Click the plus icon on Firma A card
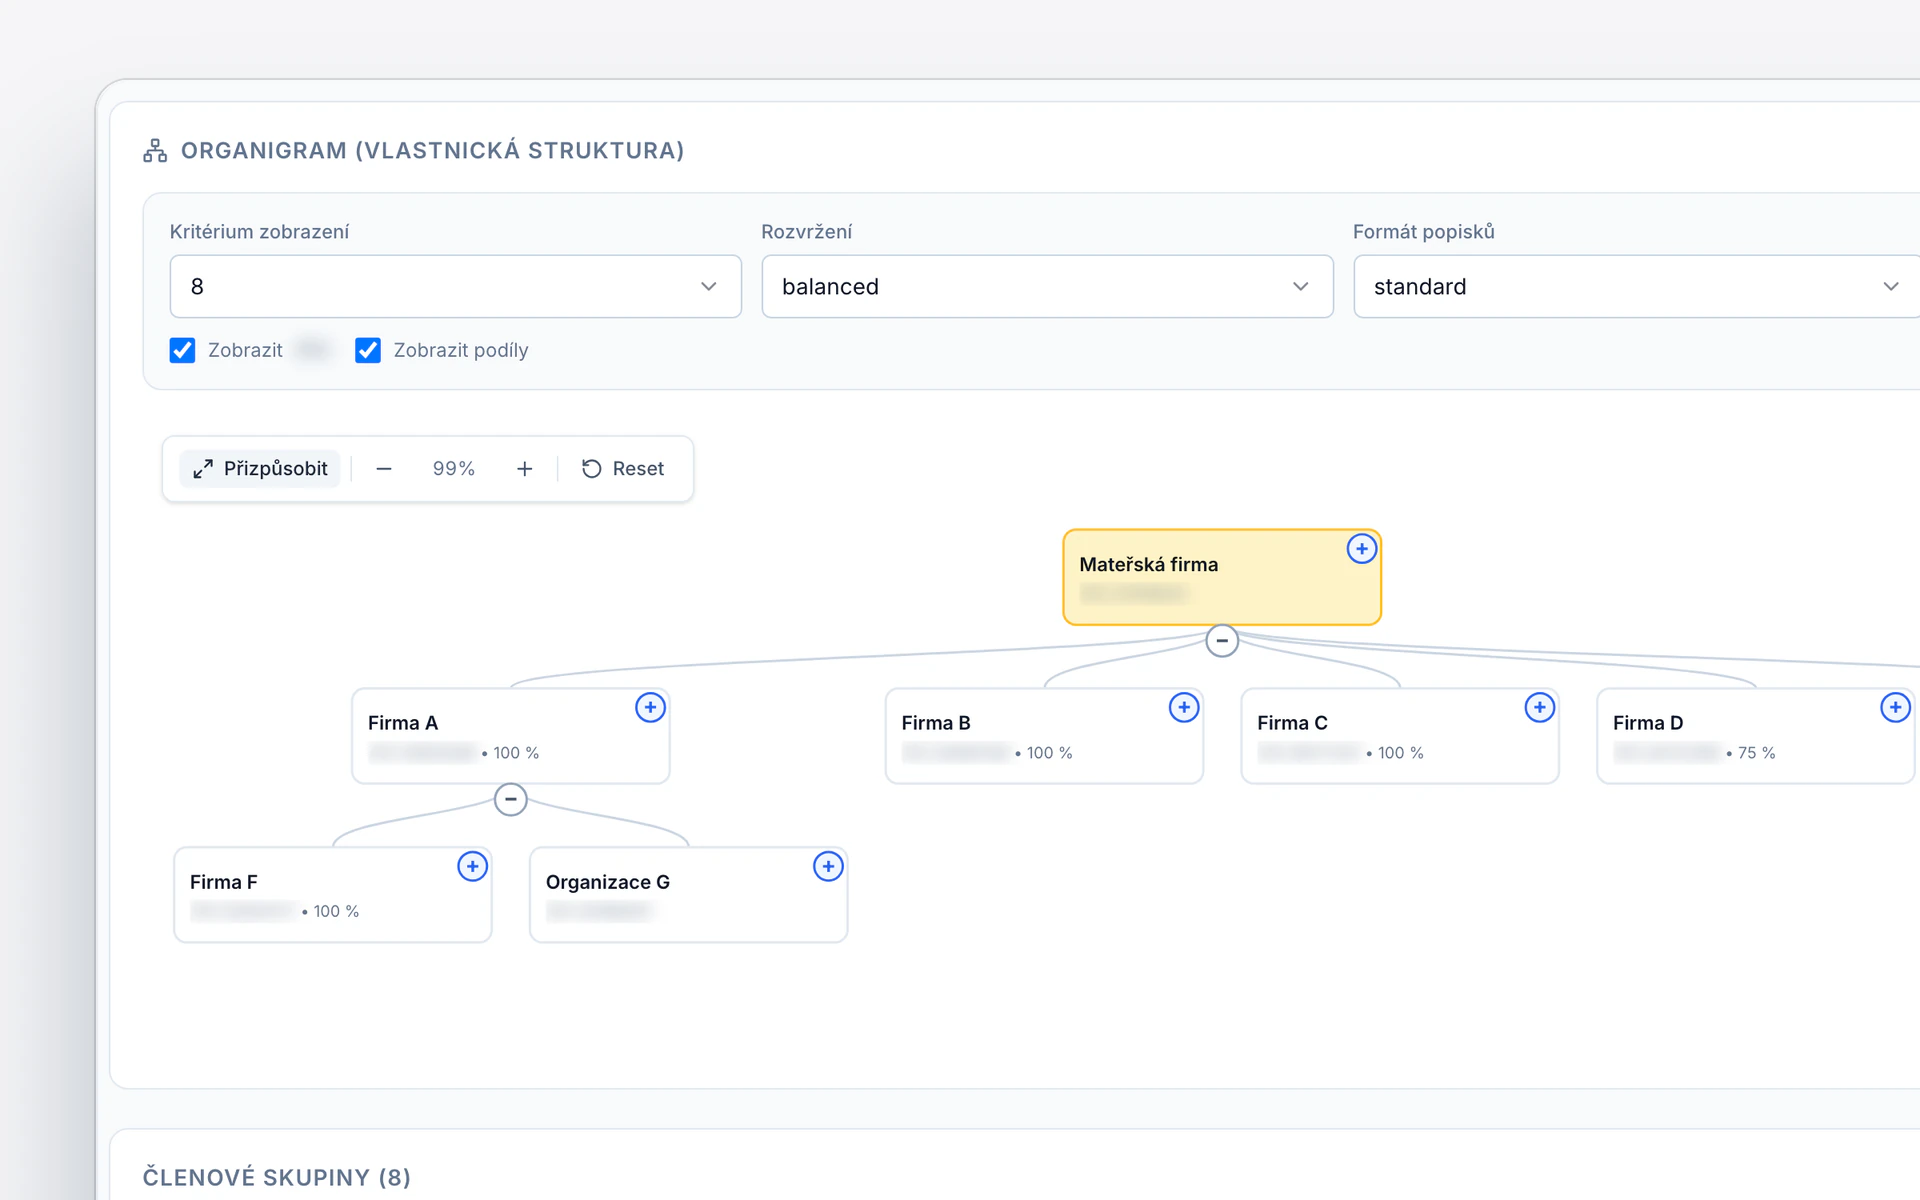 click(650, 708)
